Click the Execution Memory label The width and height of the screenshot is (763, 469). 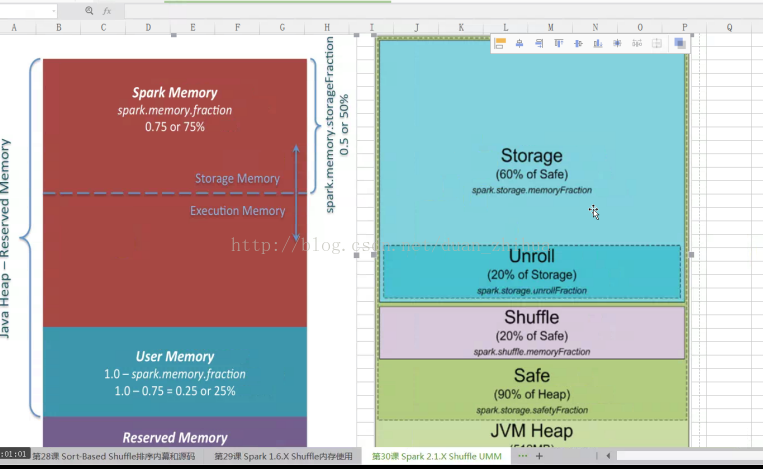pyautogui.click(x=237, y=211)
